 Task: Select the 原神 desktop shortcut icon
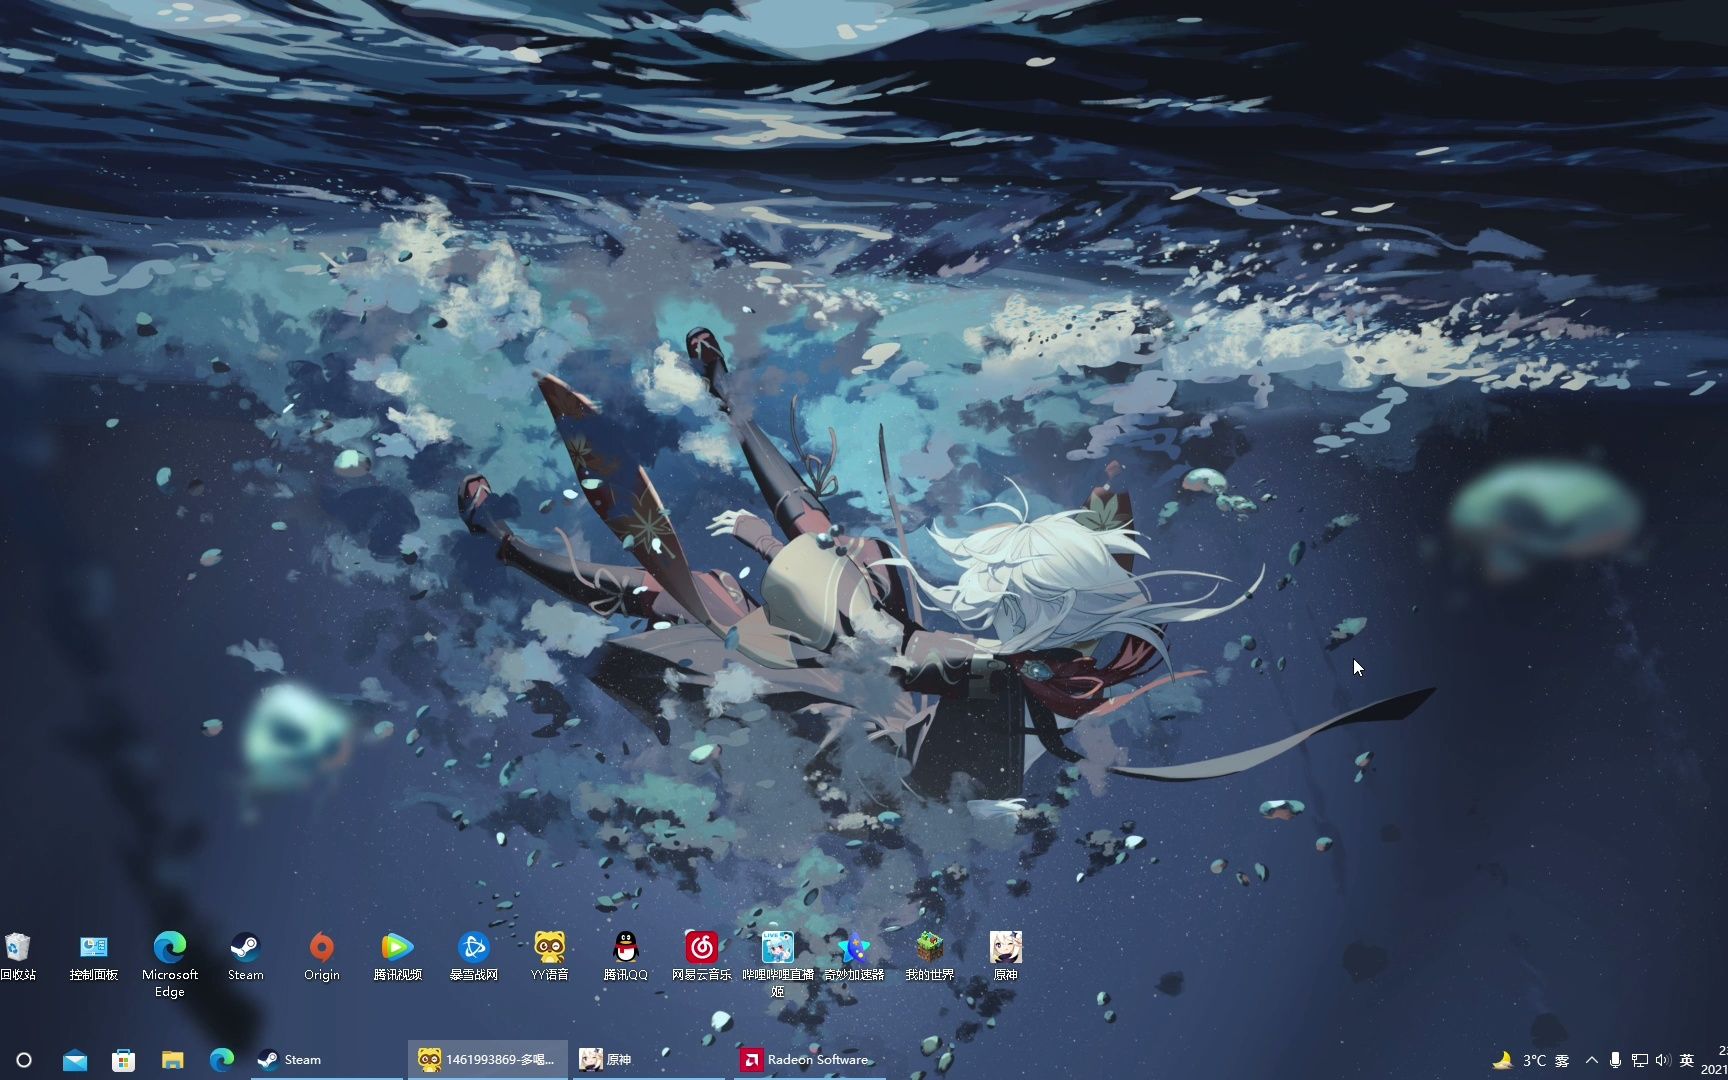1005,956
